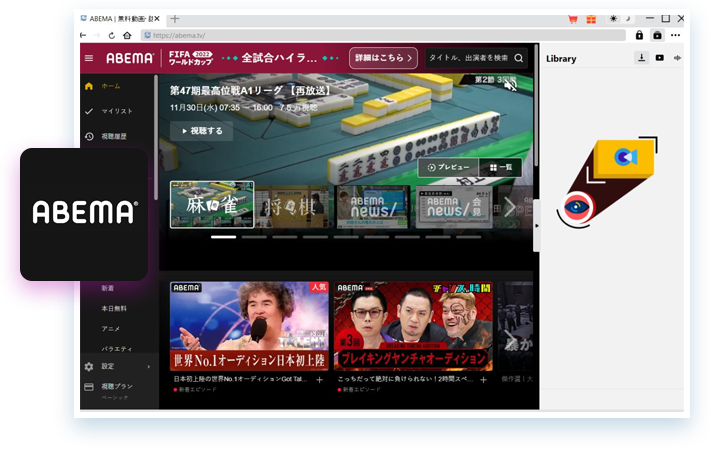
Task: Collapse the Library side panel arrow
Action: pos(537,226)
